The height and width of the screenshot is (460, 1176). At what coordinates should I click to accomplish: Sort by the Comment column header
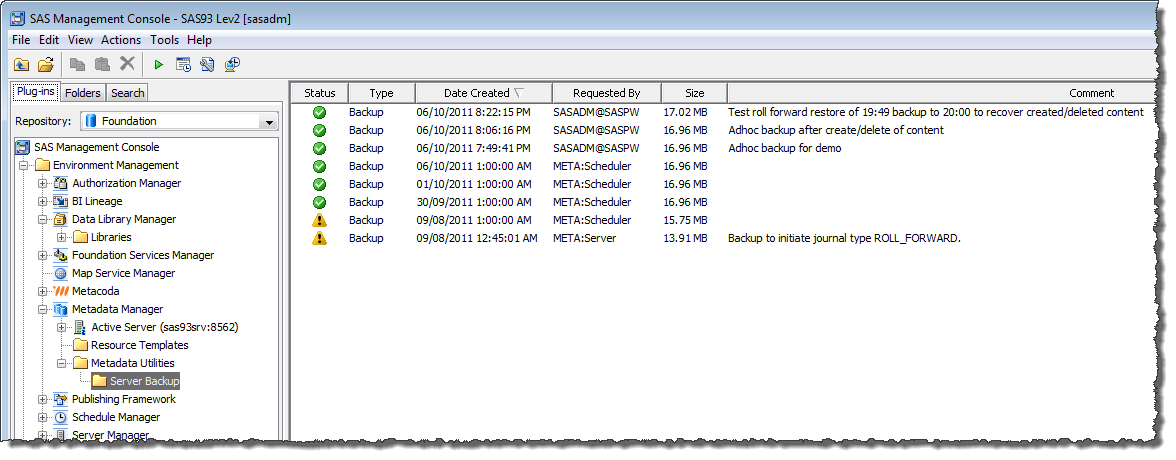(x=941, y=93)
